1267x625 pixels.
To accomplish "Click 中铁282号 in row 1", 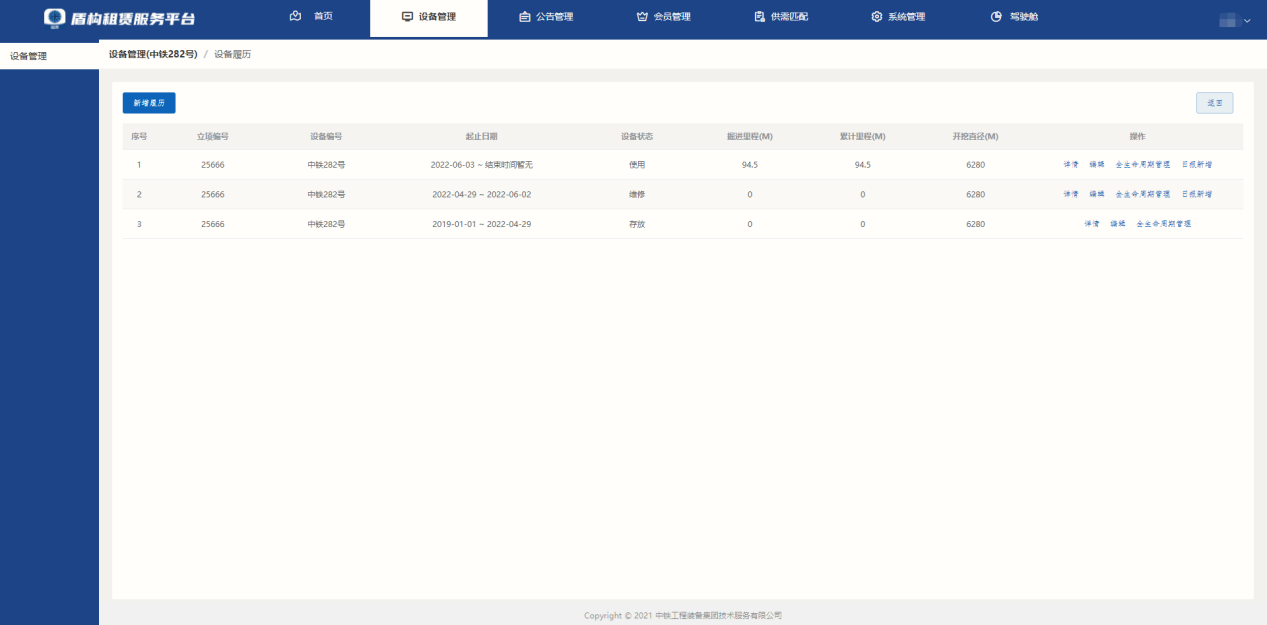I will coord(326,164).
